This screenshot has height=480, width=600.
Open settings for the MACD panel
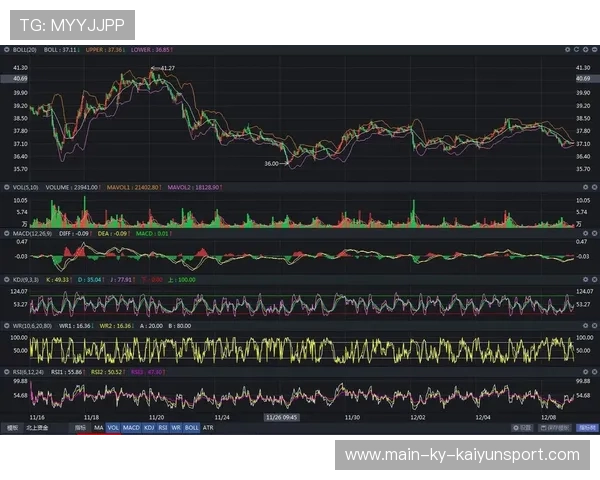pos(584,234)
